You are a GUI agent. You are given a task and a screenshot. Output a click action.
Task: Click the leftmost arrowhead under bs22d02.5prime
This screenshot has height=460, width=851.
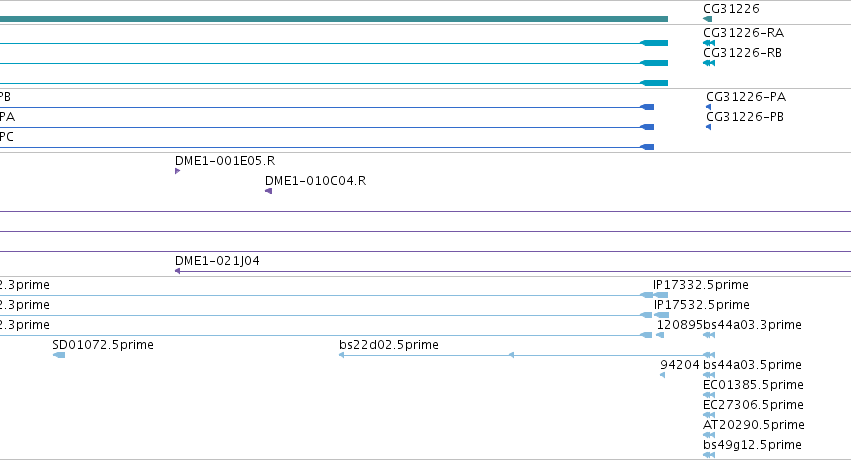[x=341, y=355]
